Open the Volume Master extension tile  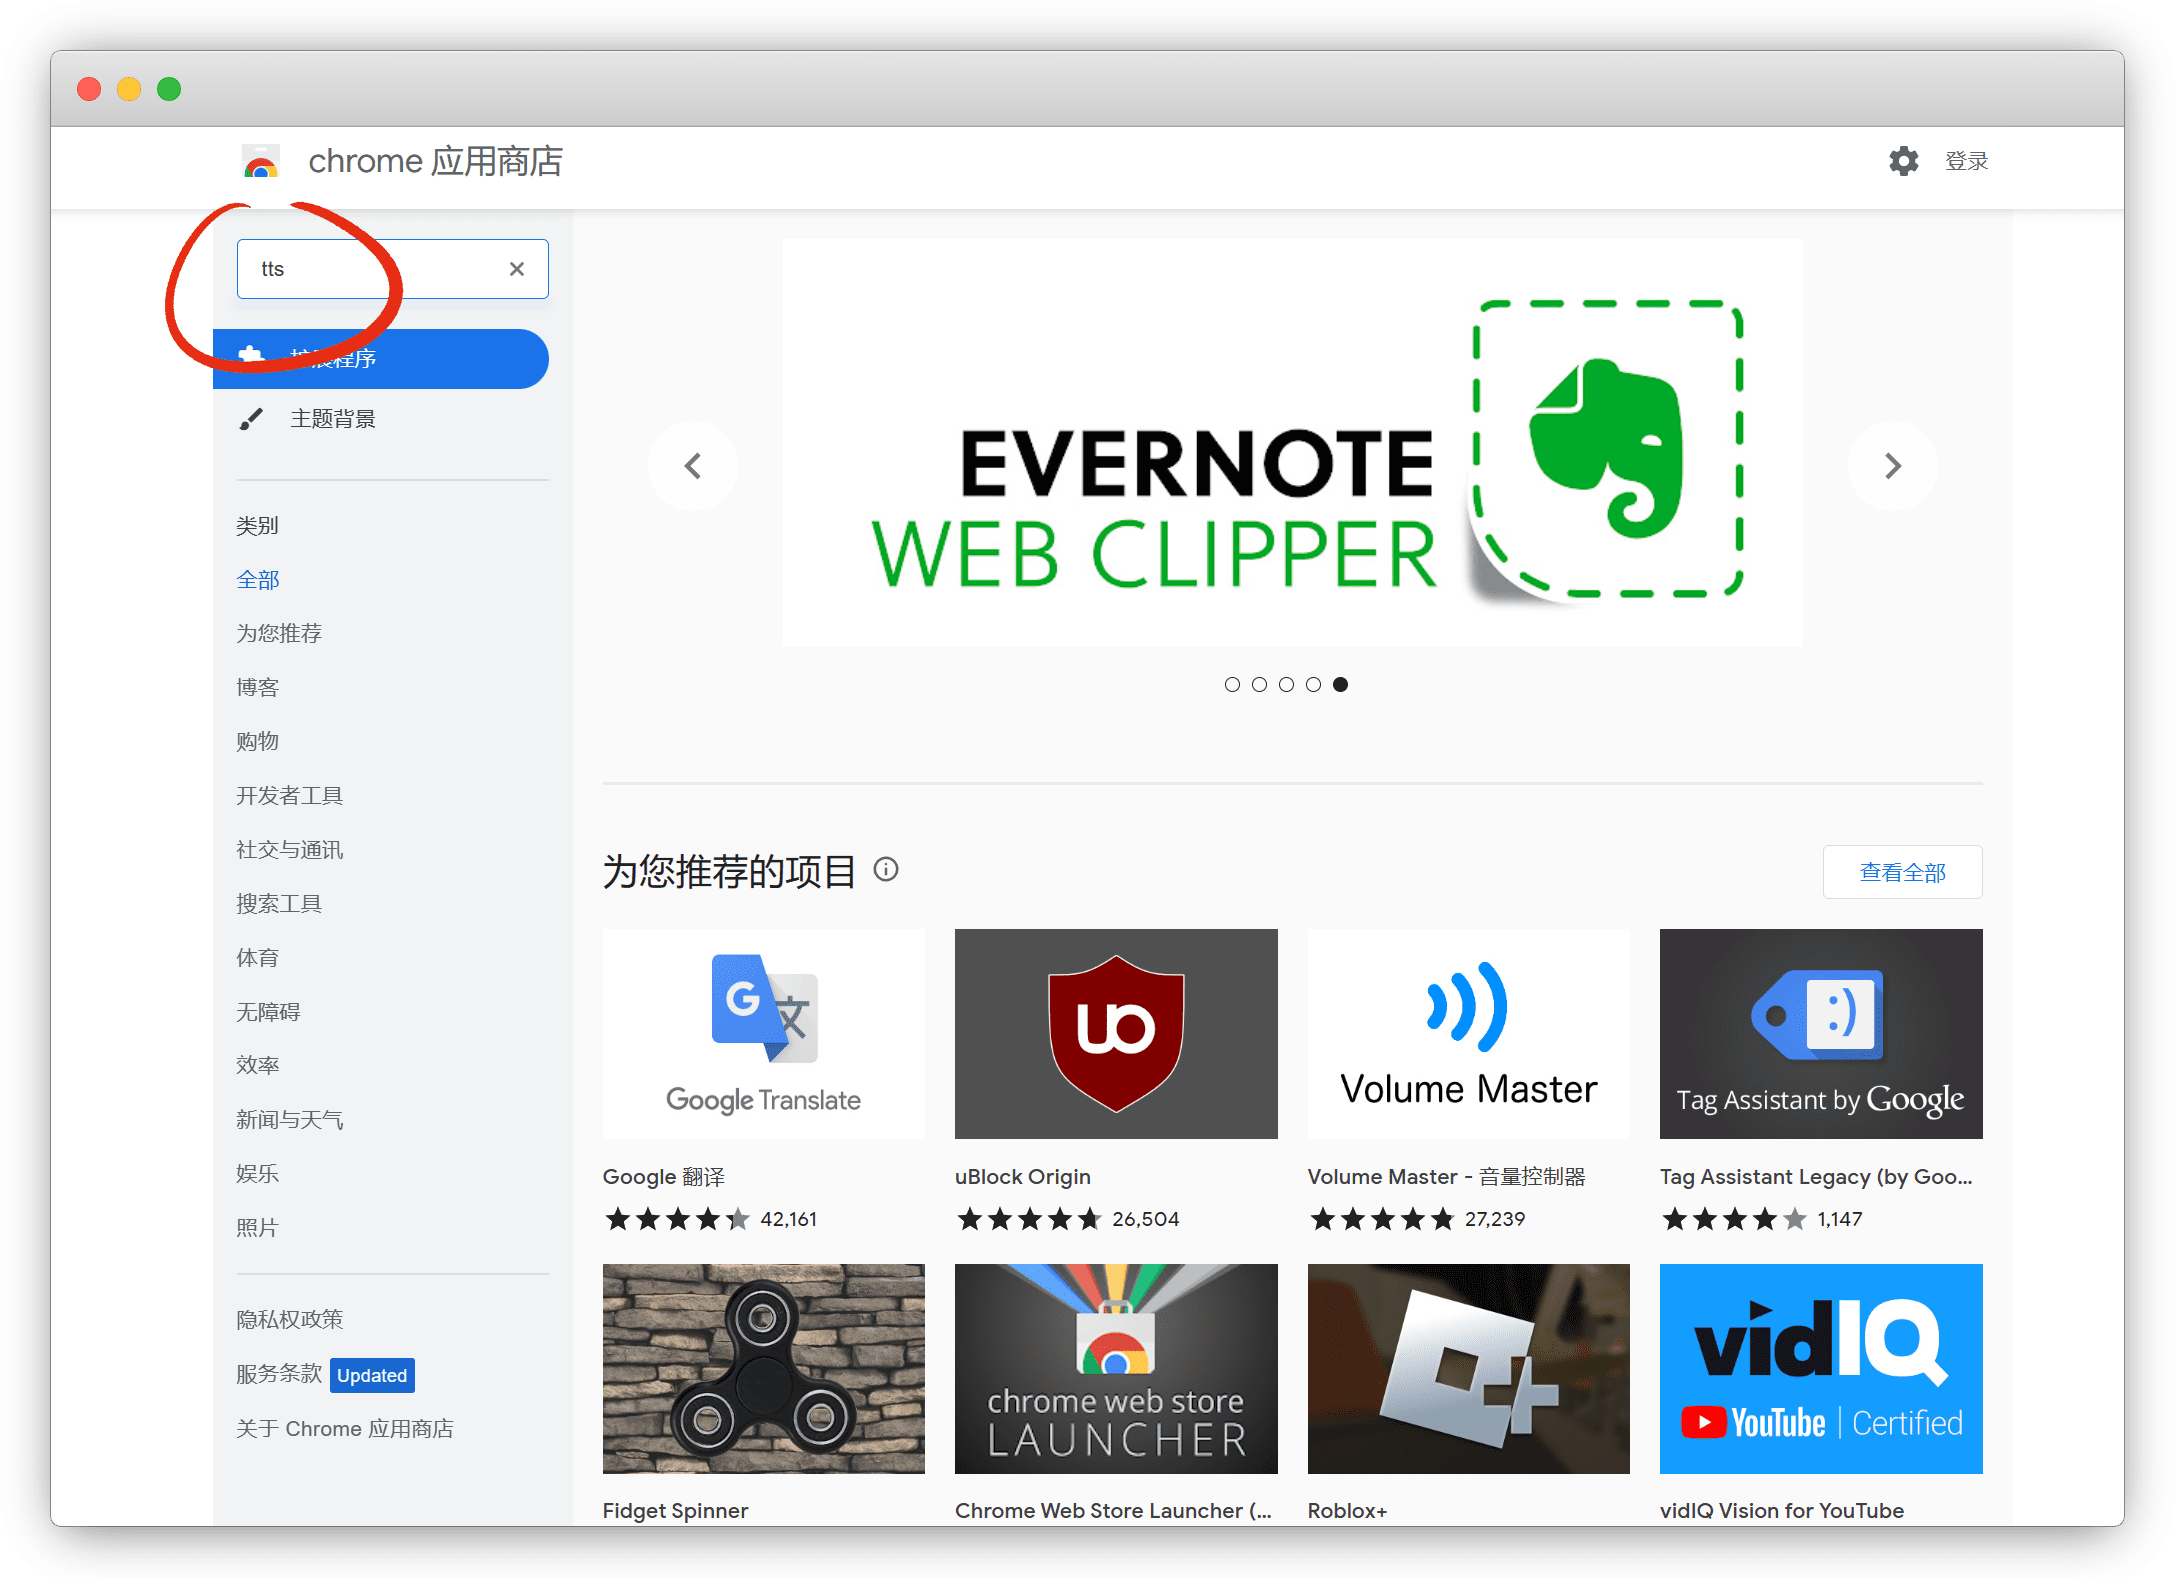(1468, 1033)
